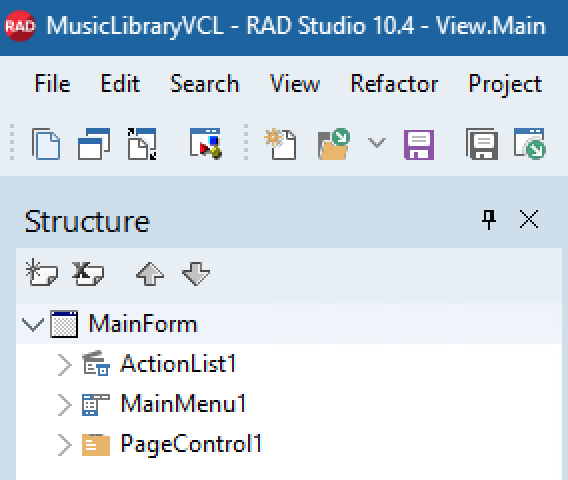Click the New Form toolbar icon

[206, 143]
